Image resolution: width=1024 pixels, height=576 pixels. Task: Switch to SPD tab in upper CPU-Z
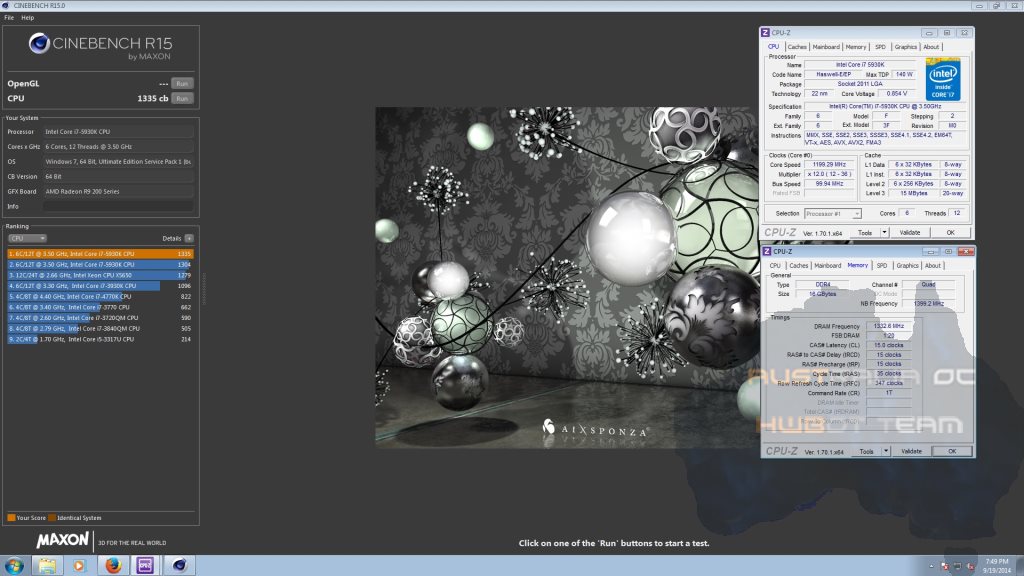tap(880, 47)
